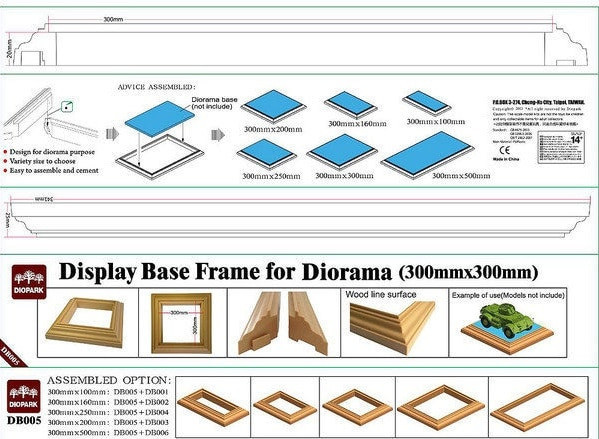This screenshot has width=599, height=439.
Task: Open the angled wooden frame thumbnail
Action: tap(86, 322)
